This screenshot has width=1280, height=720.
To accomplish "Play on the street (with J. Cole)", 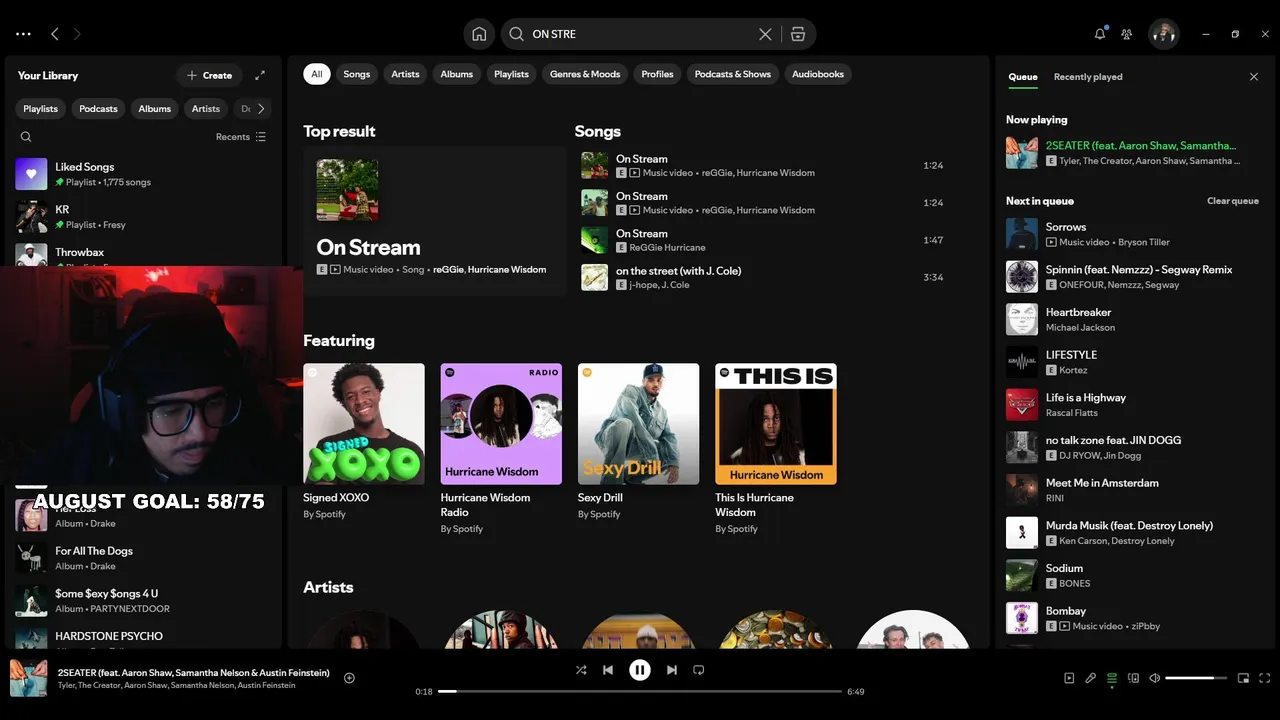I will point(765,277).
